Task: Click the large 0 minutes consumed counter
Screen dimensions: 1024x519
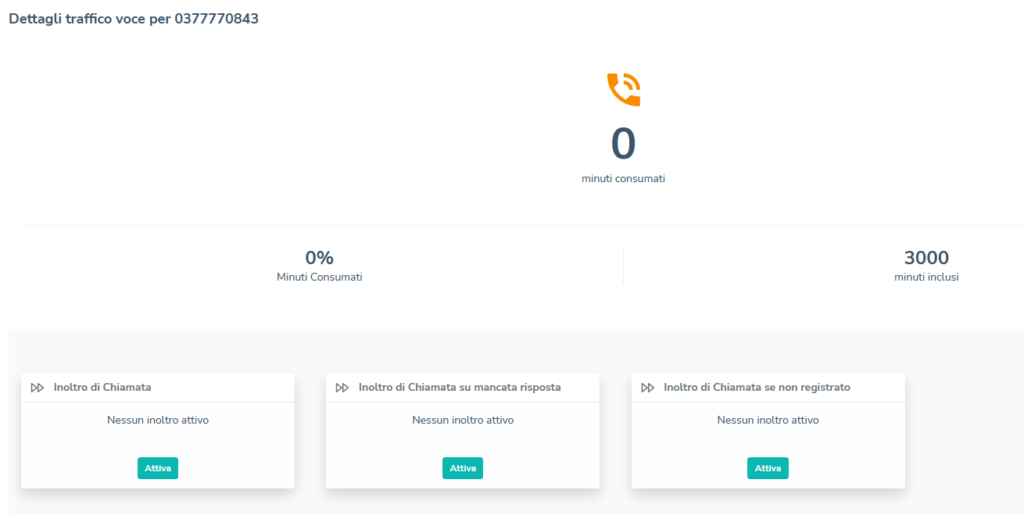Action: [x=623, y=144]
